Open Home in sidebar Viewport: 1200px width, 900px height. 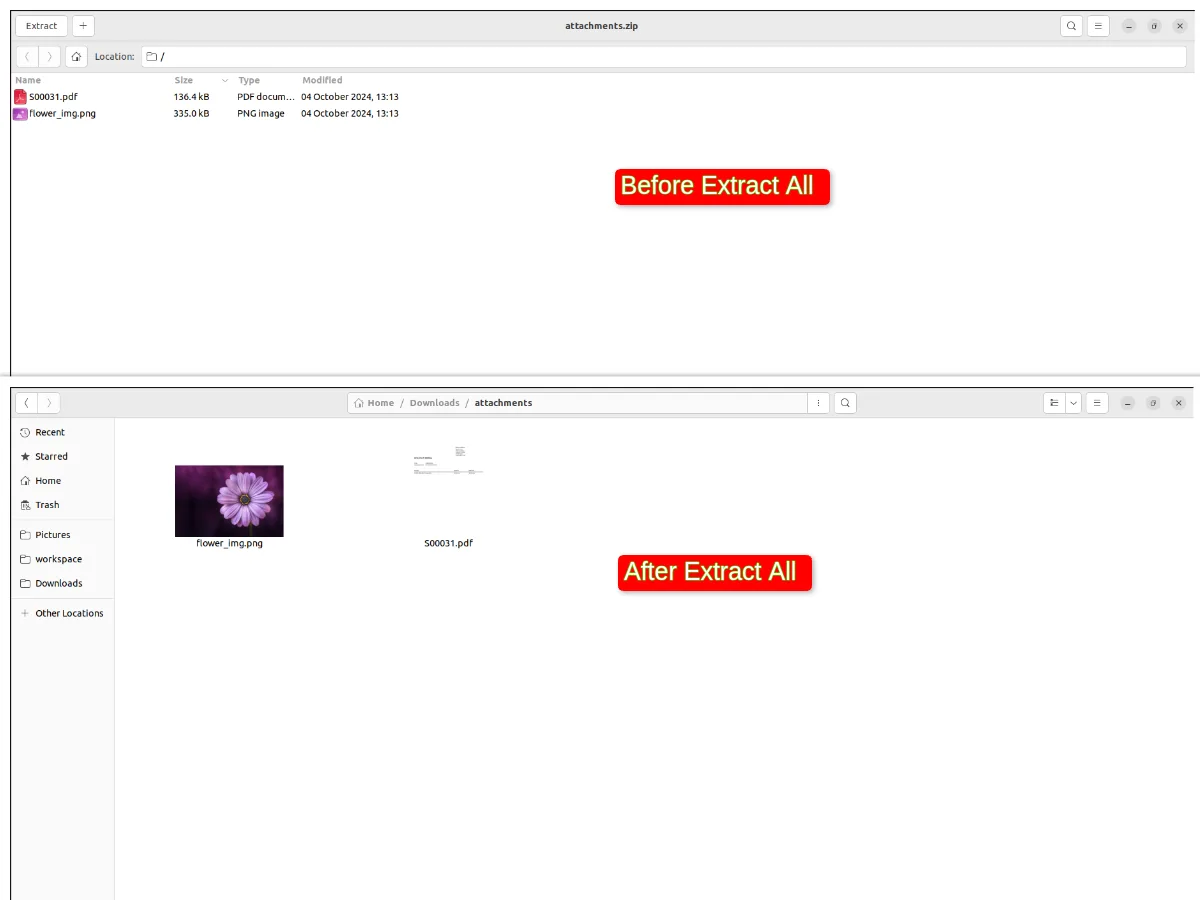[x=63, y=481]
